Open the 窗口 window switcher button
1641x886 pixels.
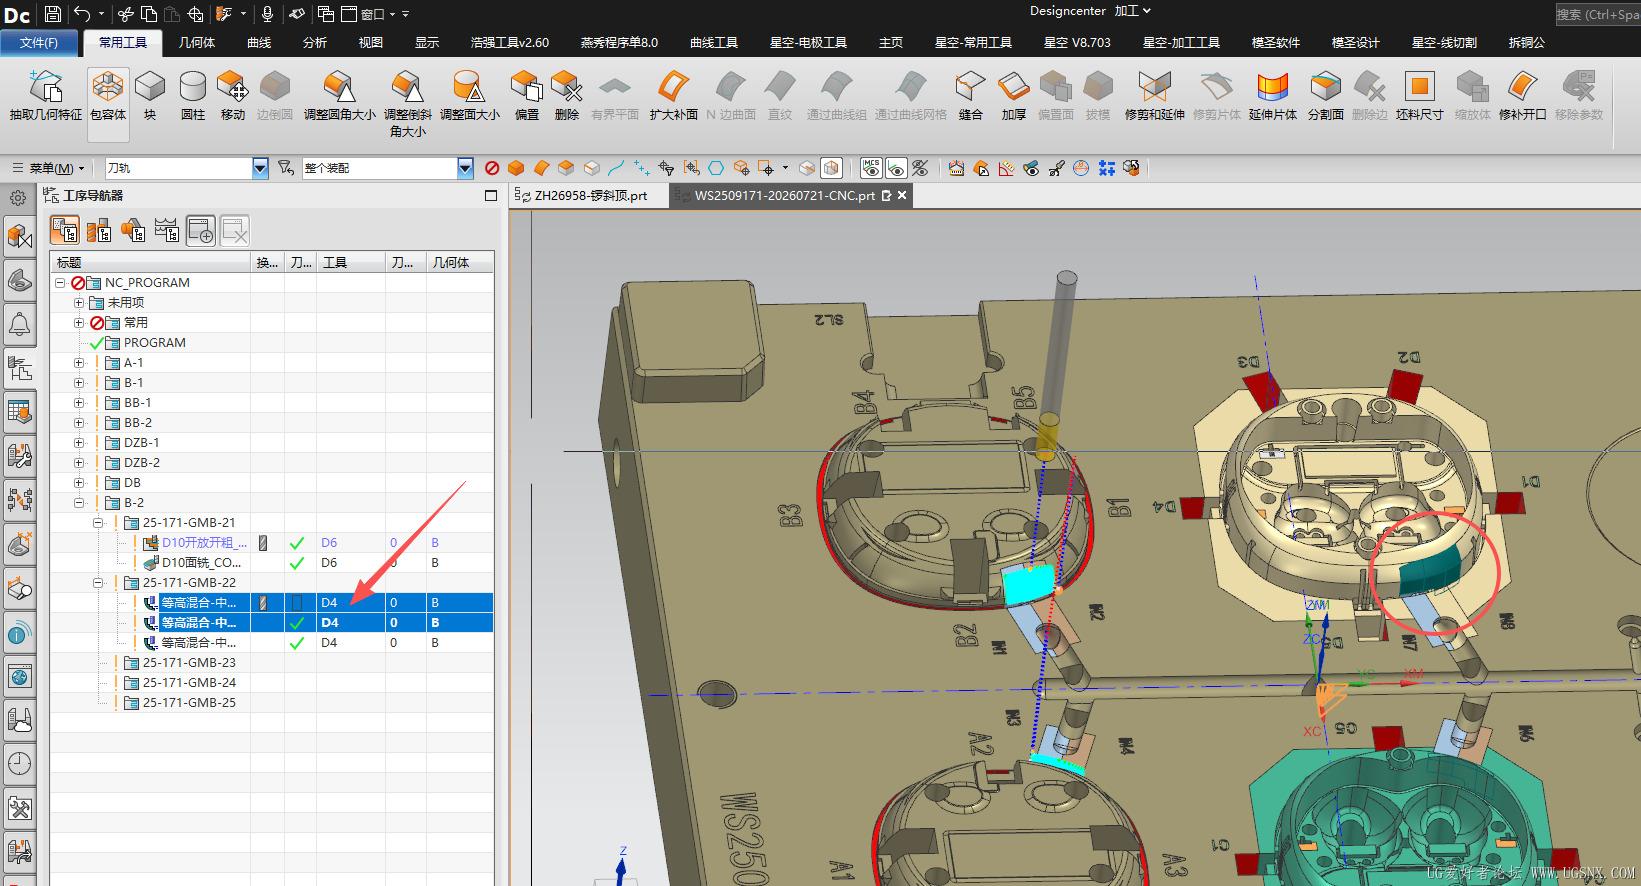point(368,14)
